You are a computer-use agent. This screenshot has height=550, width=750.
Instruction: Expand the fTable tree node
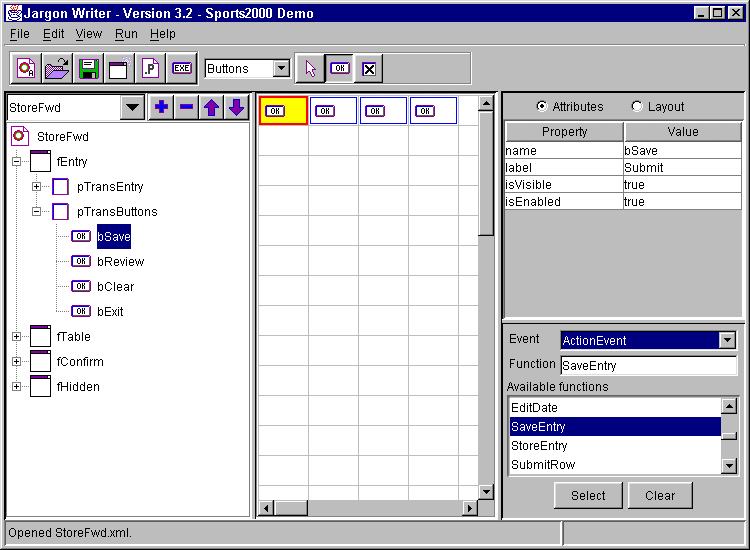click(x=16, y=337)
